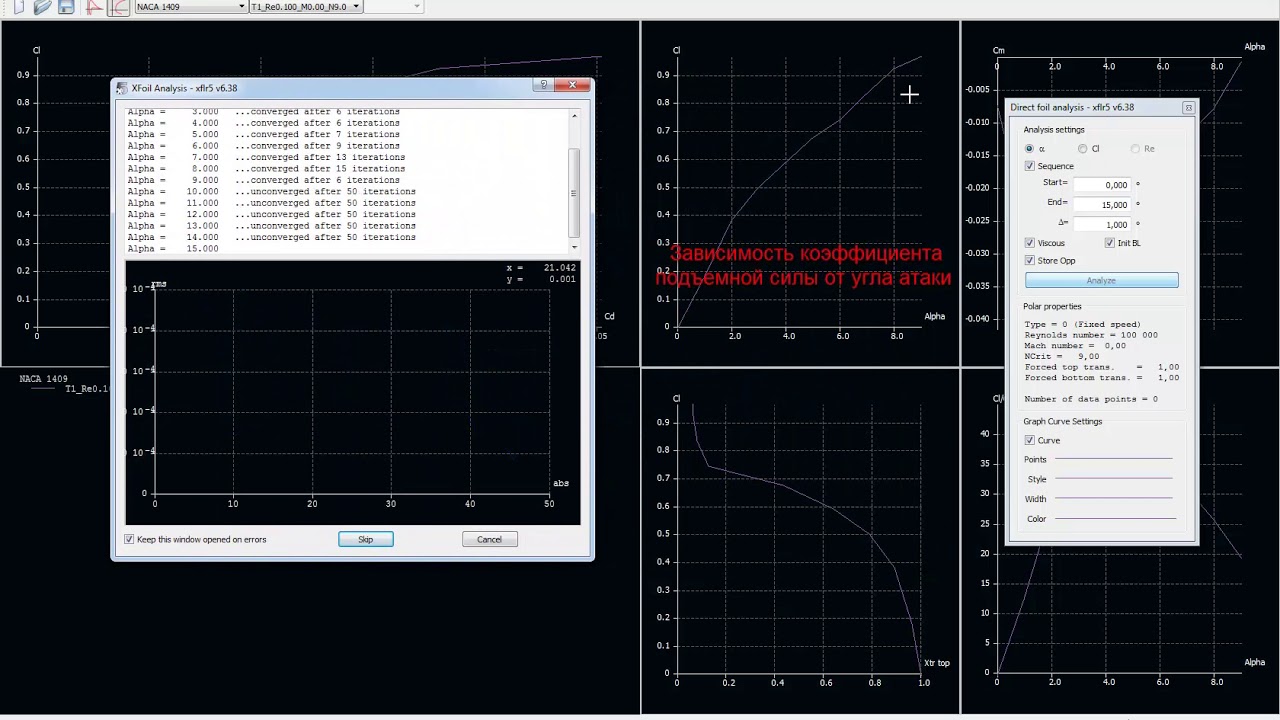Click the 'Graph Curve Settings' group label
The height and width of the screenshot is (720, 1280).
pos(1062,421)
